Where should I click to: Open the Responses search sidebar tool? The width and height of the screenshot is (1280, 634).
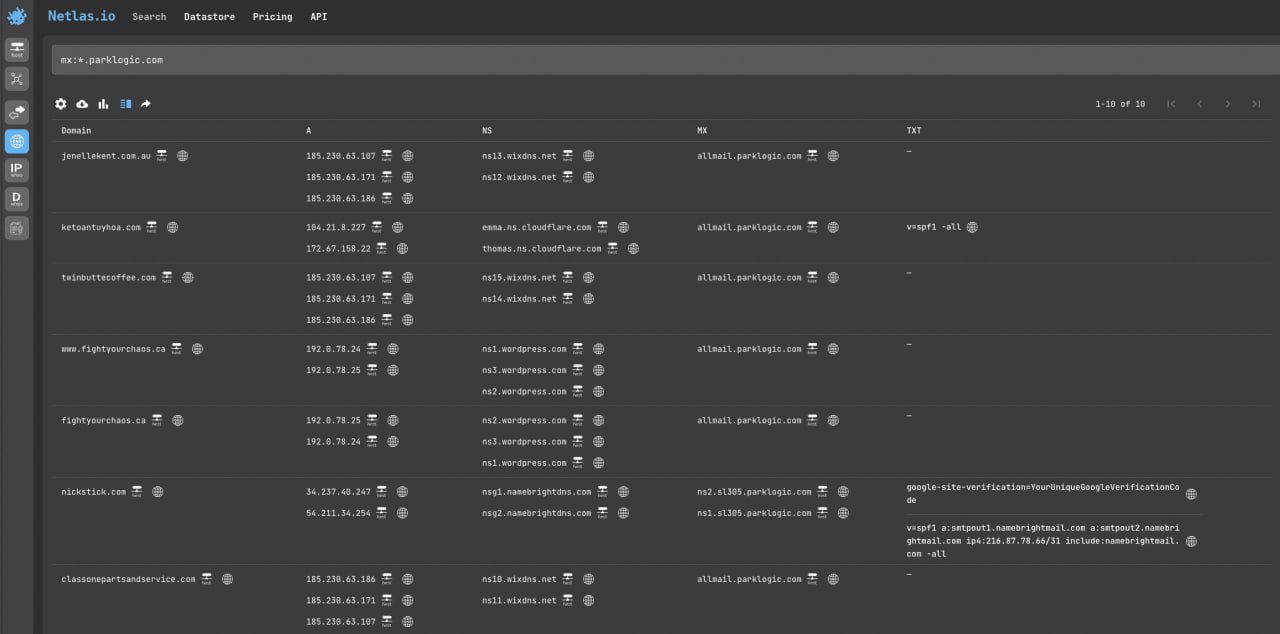[17, 111]
